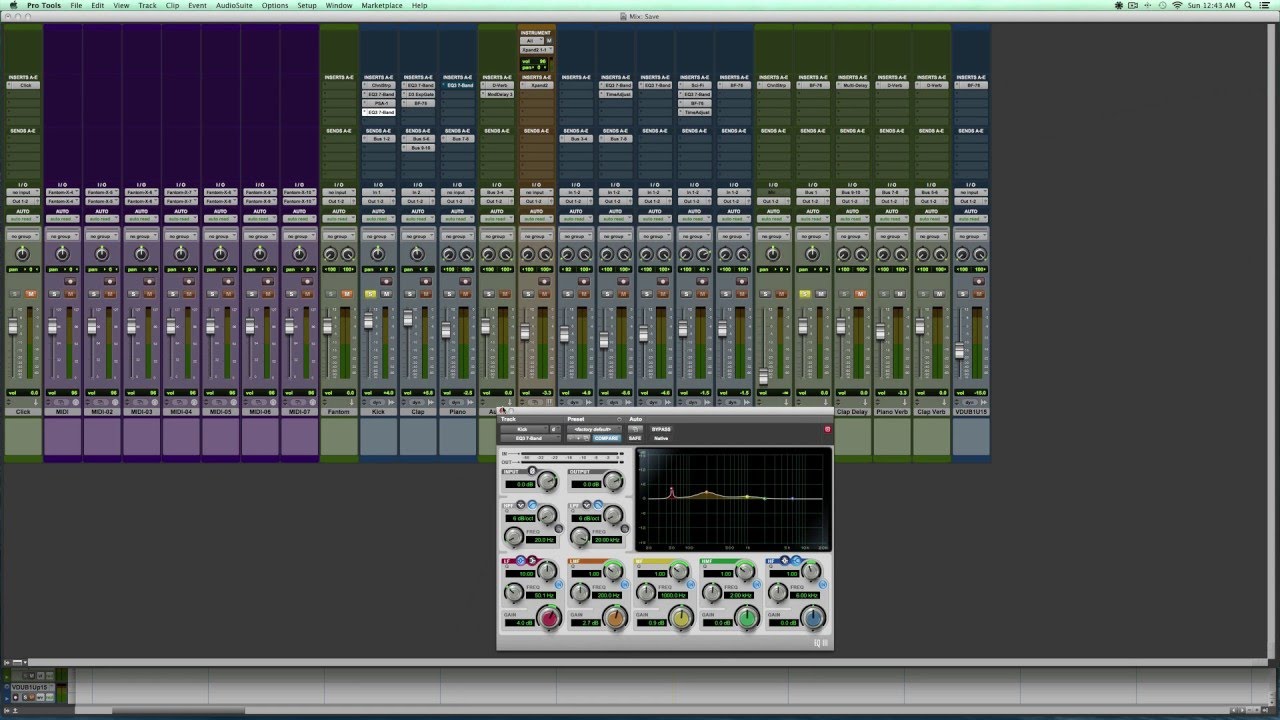The height and width of the screenshot is (720, 1280).
Task: Open the factory default preset dropdown
Action: [x=594, y=429]
